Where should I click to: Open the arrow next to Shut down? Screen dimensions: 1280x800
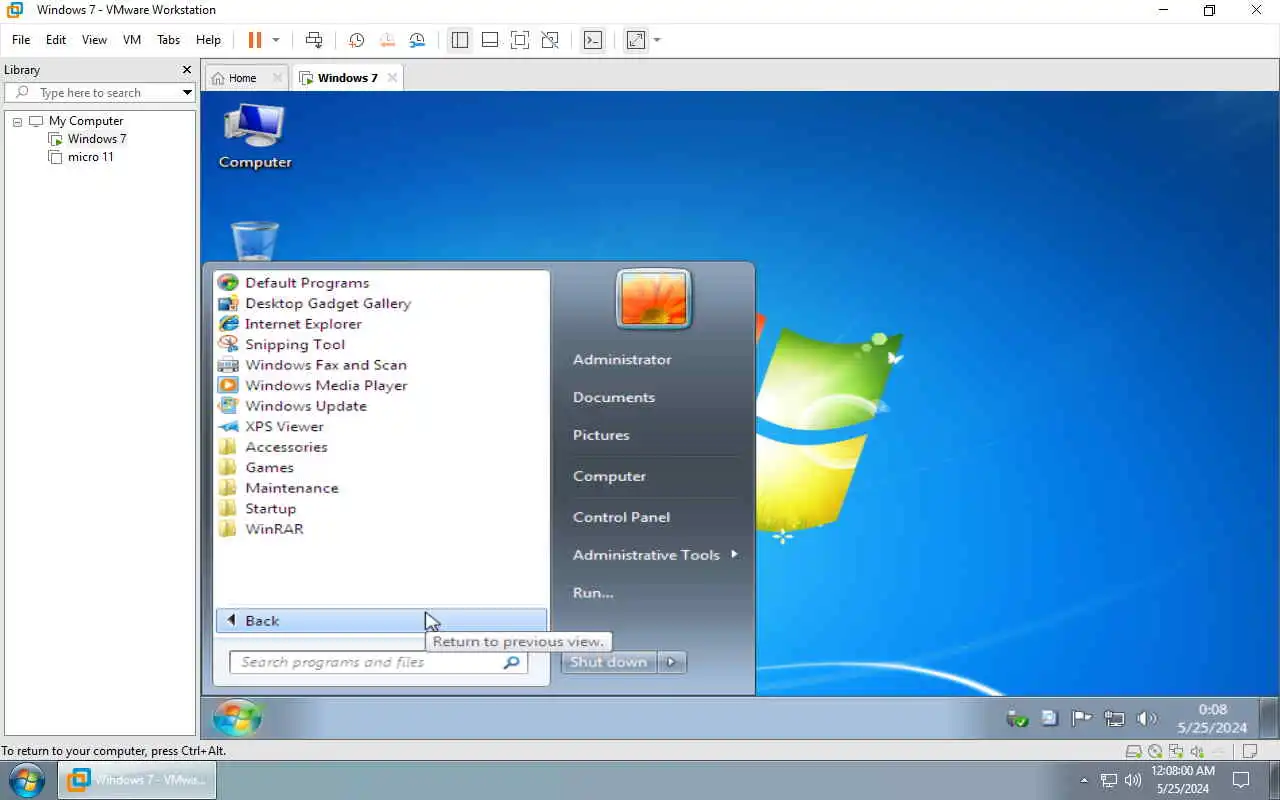pos(672,662)
